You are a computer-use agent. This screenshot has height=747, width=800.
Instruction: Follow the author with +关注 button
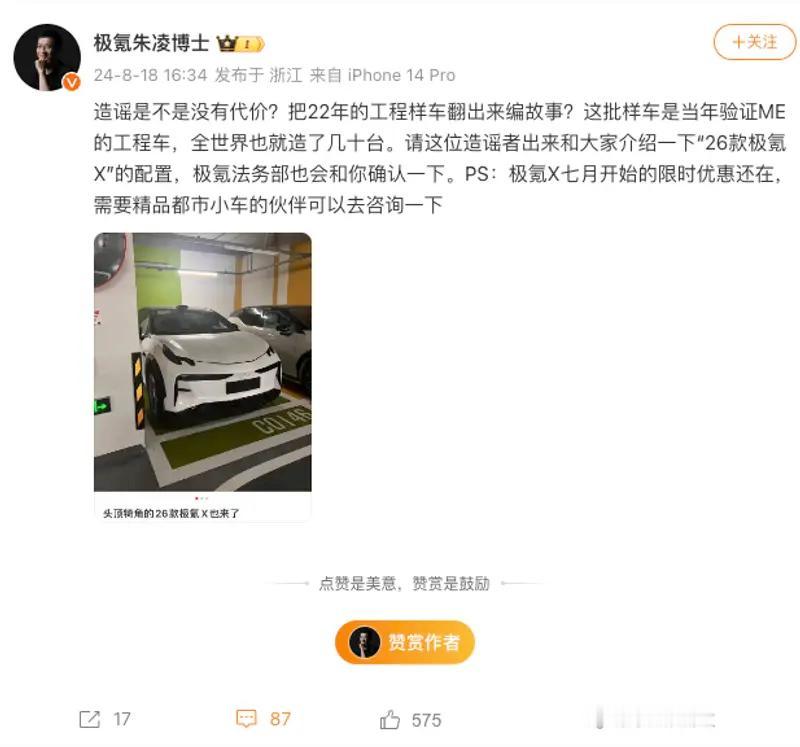click(754, 42)
